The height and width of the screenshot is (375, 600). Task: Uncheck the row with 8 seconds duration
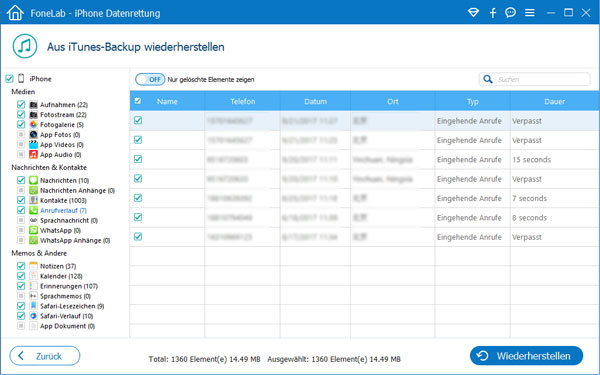138,217
